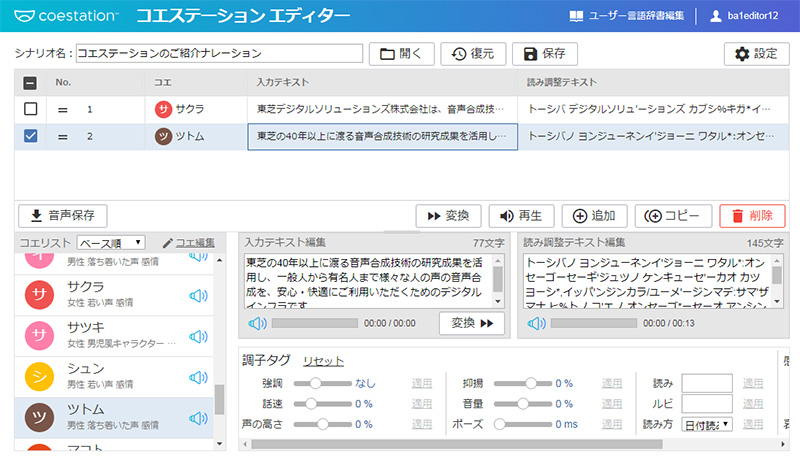
Task: Click the コピー copy button
Action: [673, 216]
